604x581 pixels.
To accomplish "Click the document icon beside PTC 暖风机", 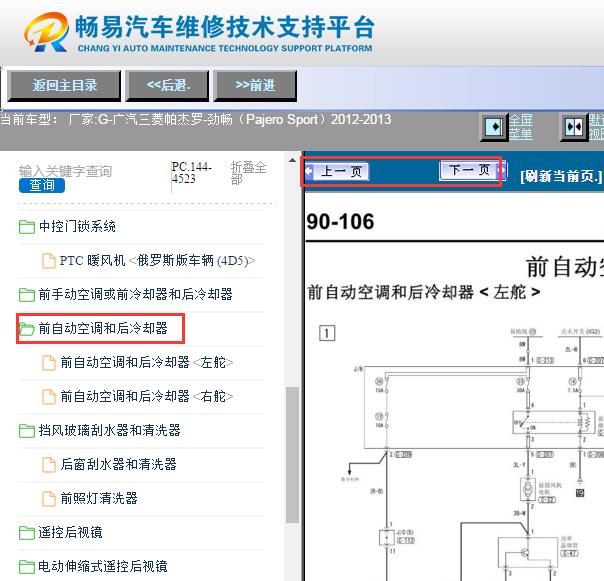I will click(x=49, y=260).
